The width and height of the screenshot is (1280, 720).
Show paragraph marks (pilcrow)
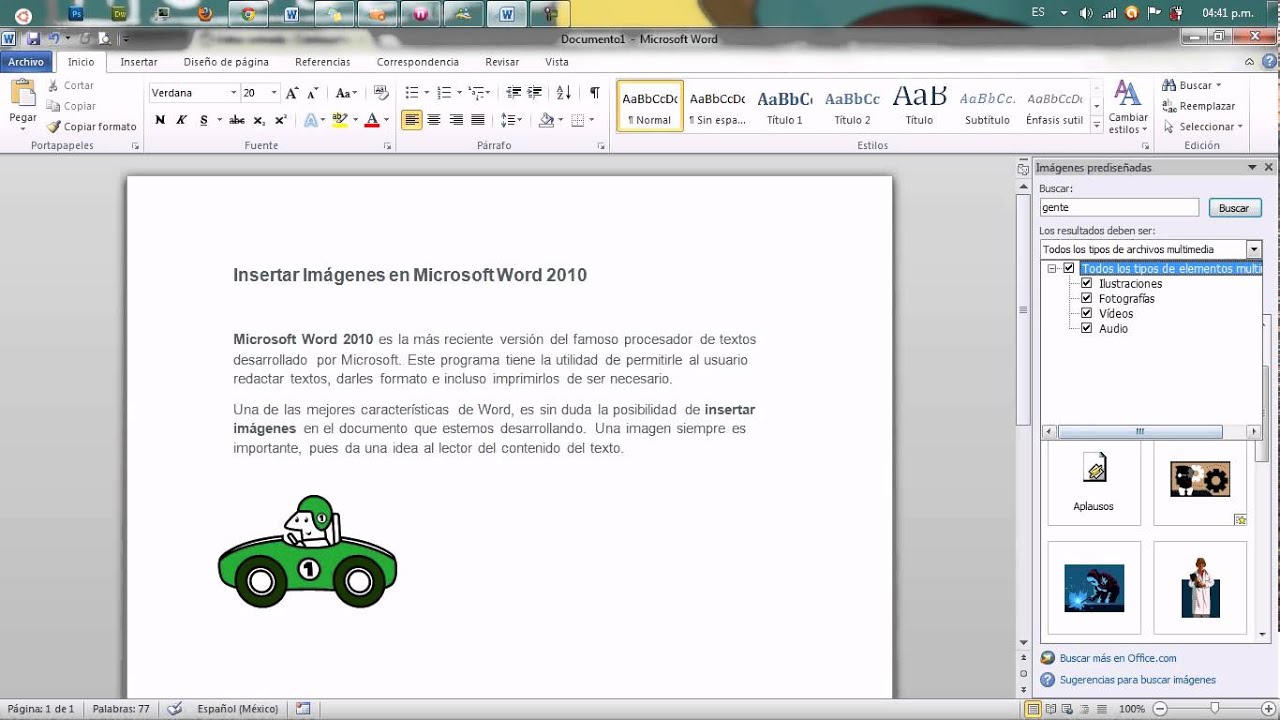tap(595, 92)
